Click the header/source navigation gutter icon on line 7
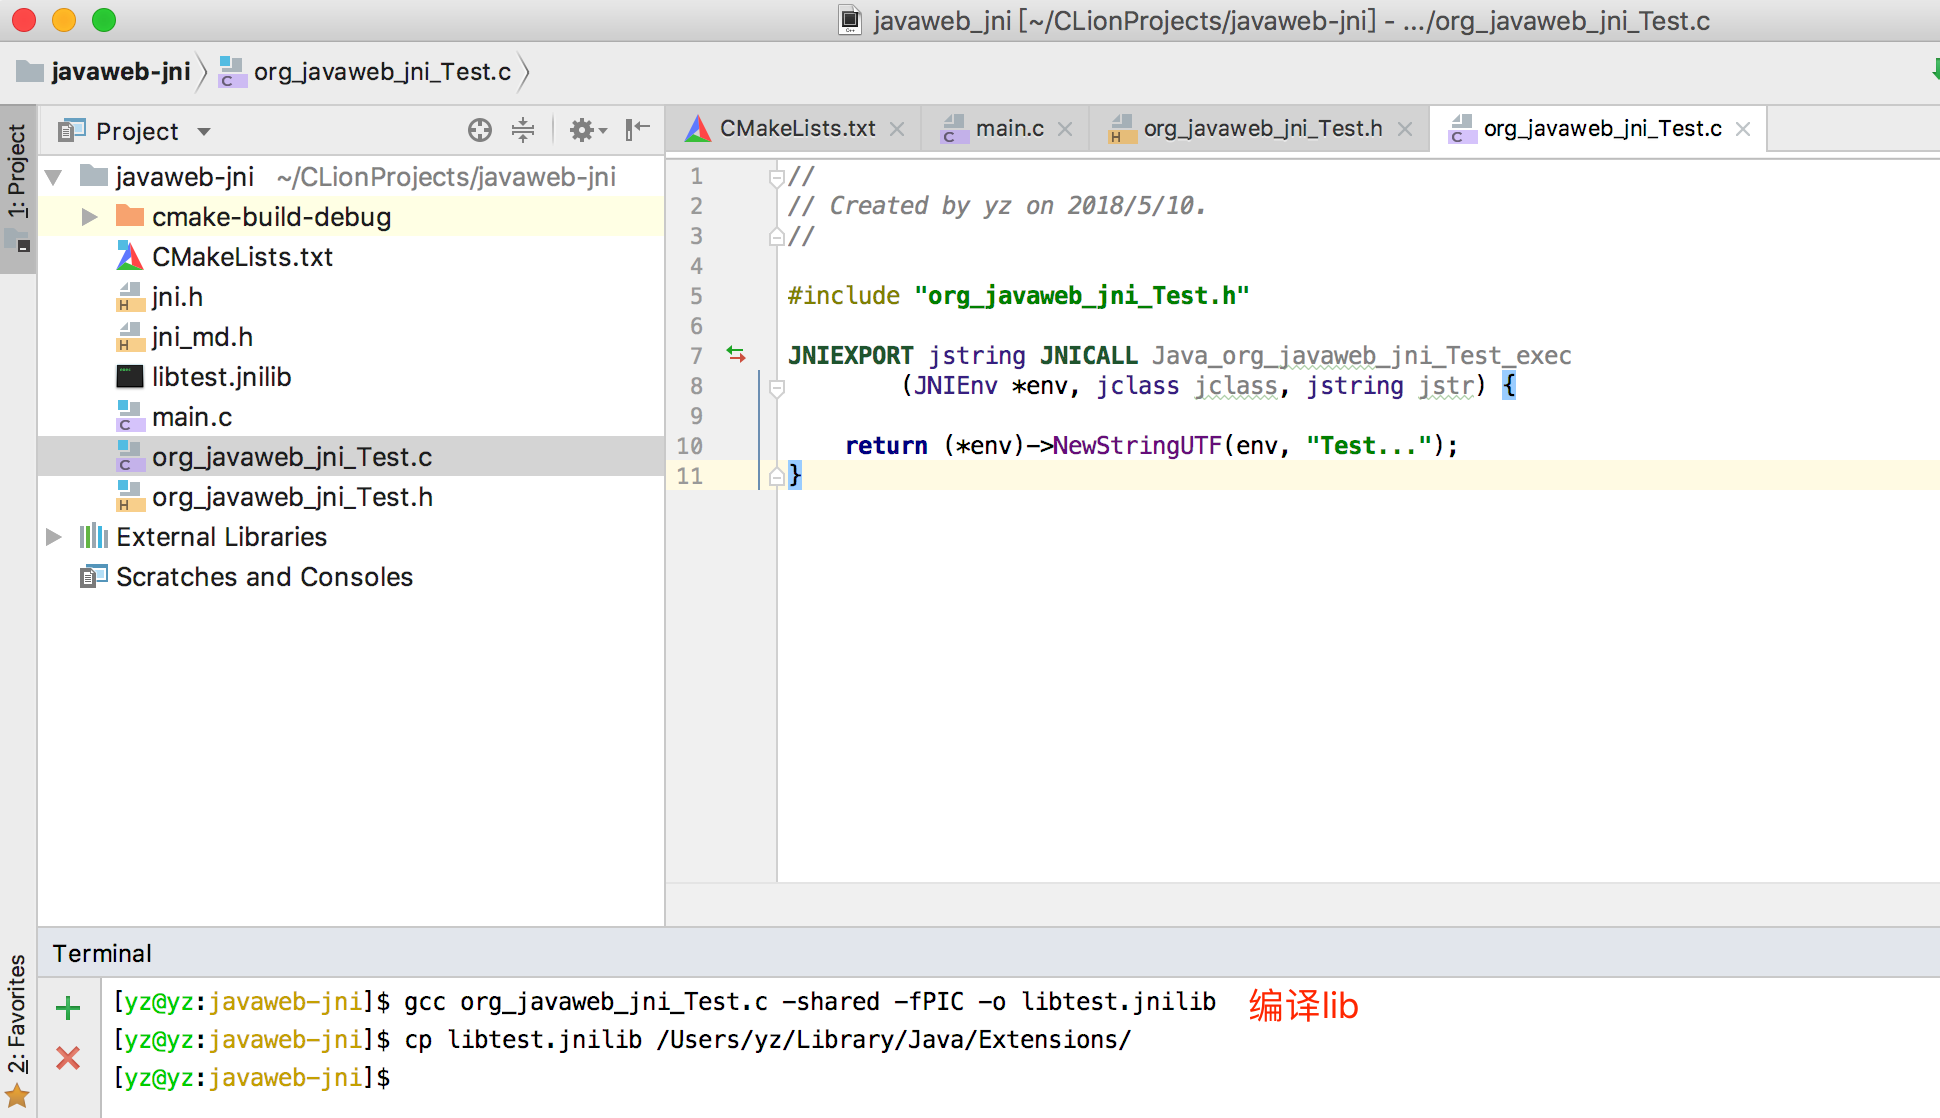The width and height of the screenshot is (1940, 1118). (736, 355)
